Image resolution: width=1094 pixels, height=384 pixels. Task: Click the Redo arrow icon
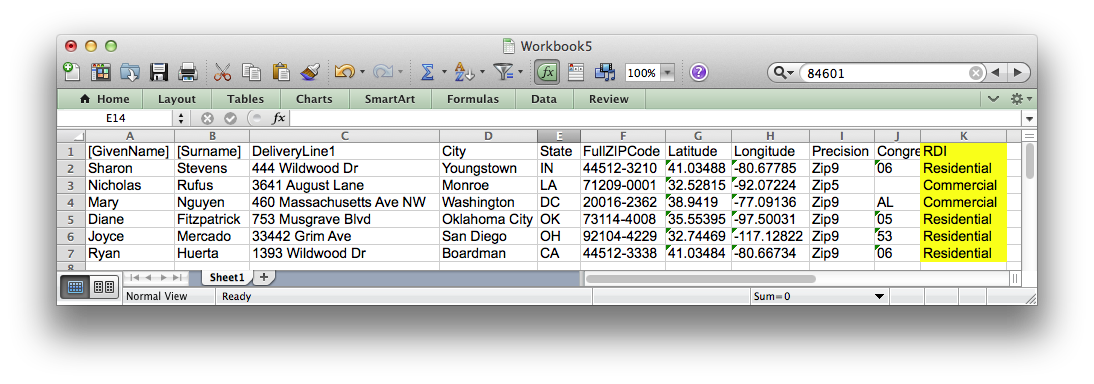point(382,72)
